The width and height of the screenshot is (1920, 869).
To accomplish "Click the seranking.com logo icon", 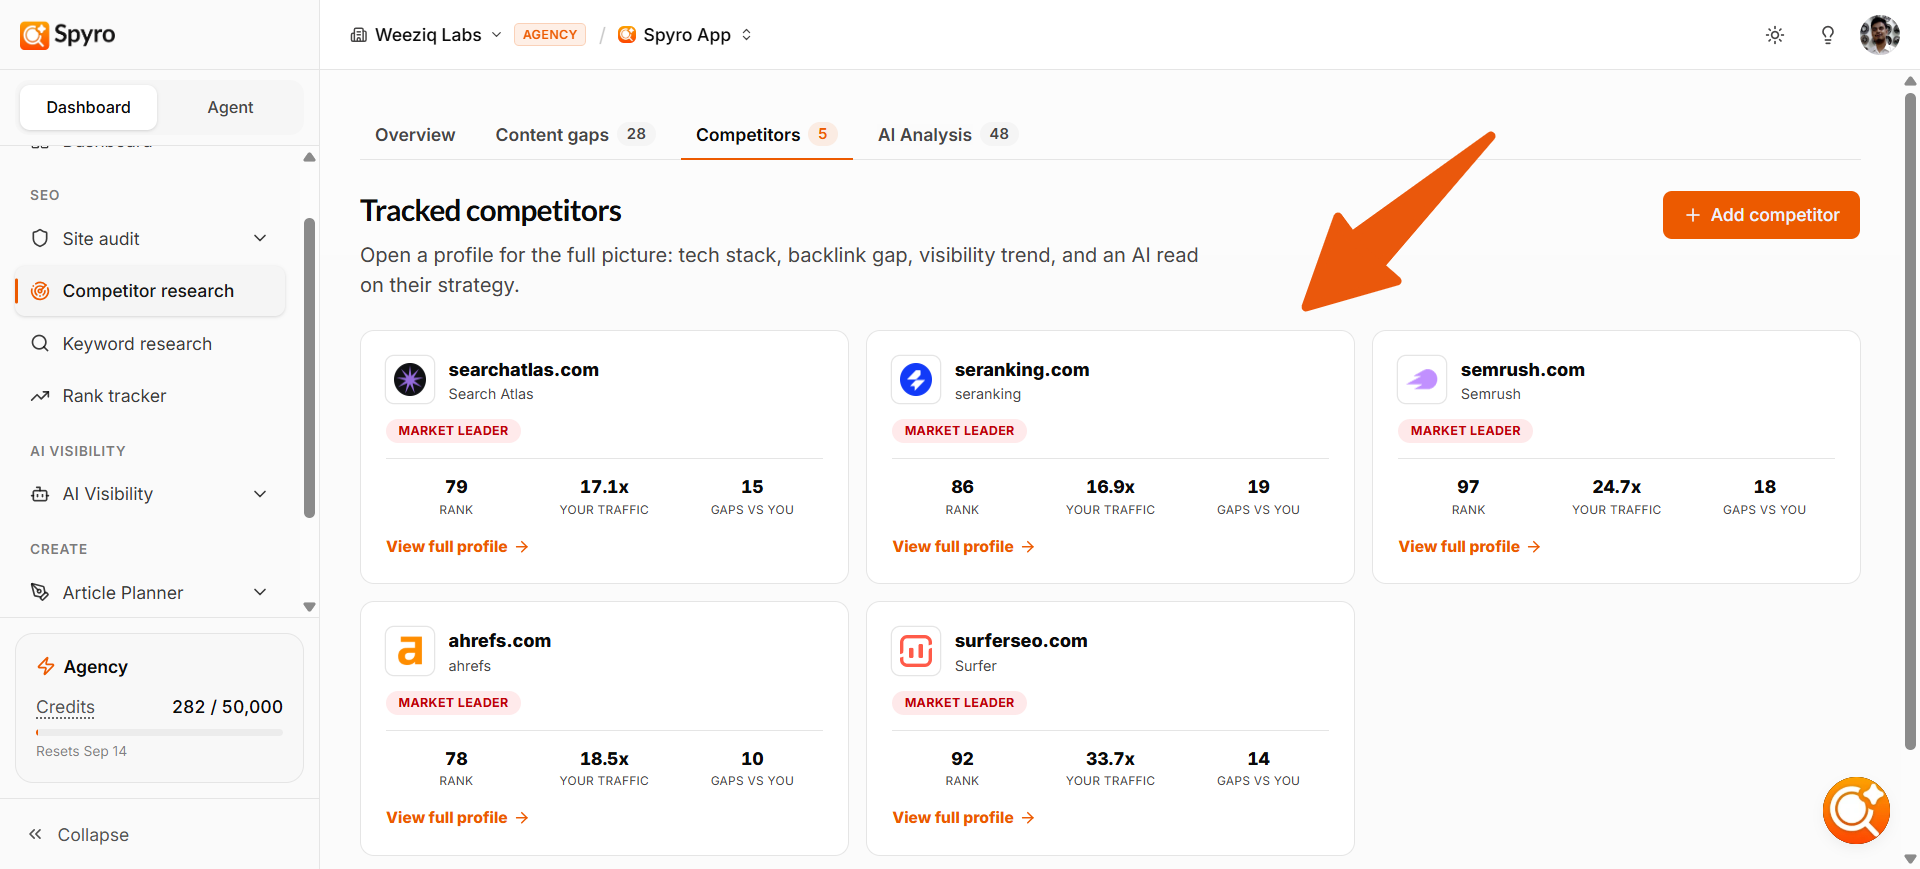I will pyautogui.click(x=916, y=380).
